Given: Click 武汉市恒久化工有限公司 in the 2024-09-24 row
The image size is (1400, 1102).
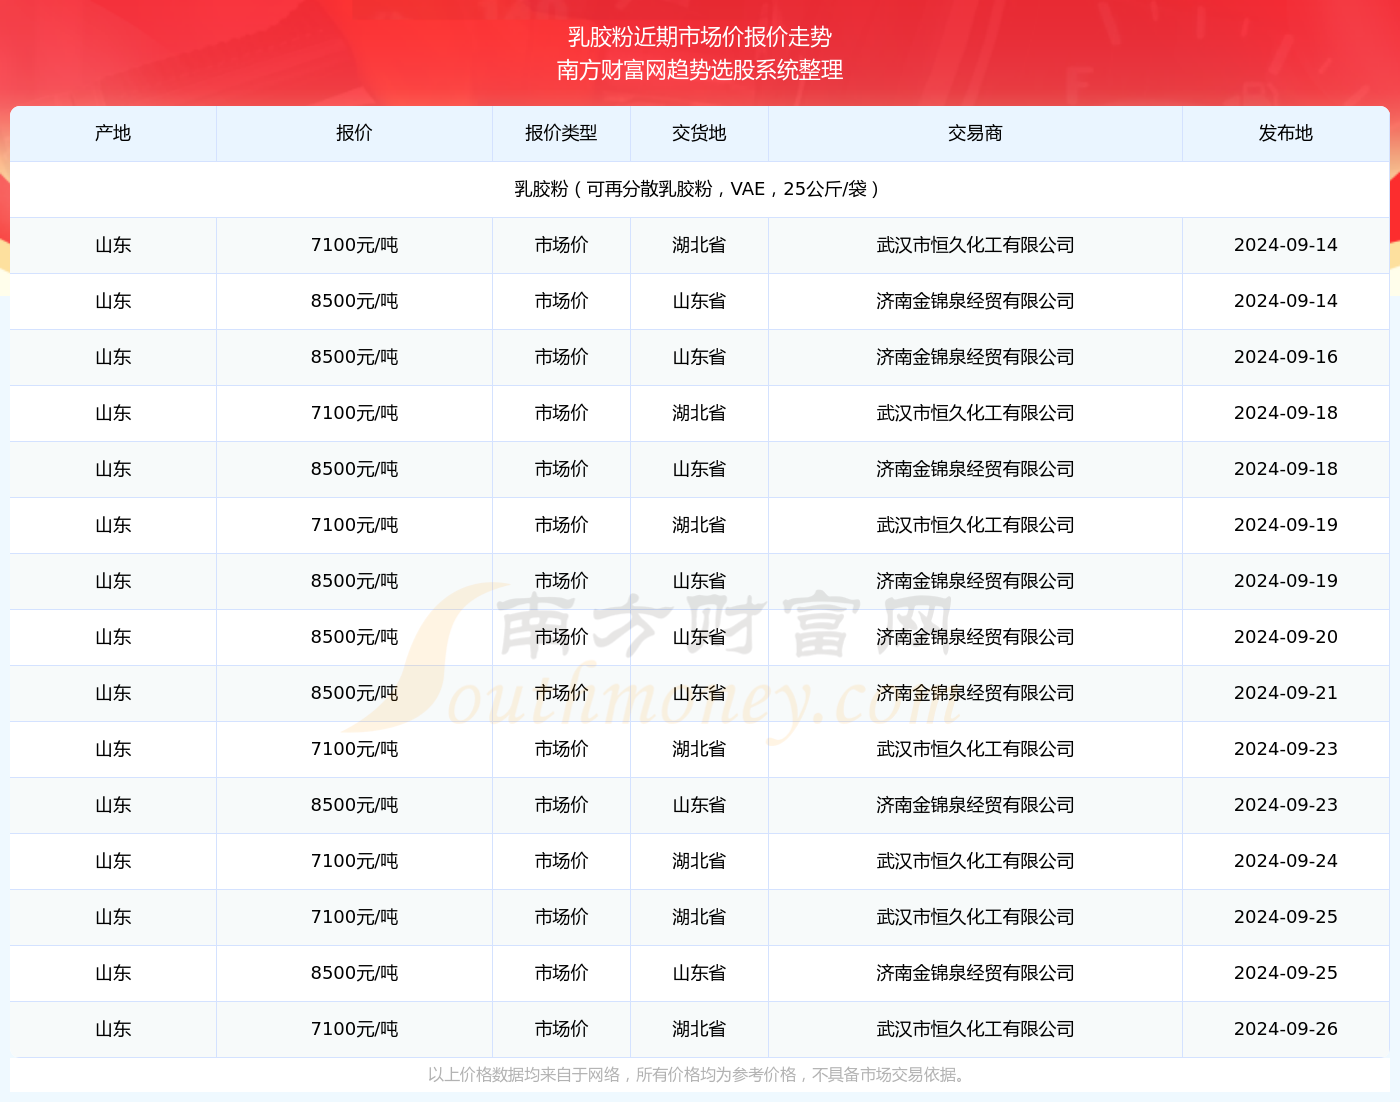Looking at the screenshot, I should (975, 861).
